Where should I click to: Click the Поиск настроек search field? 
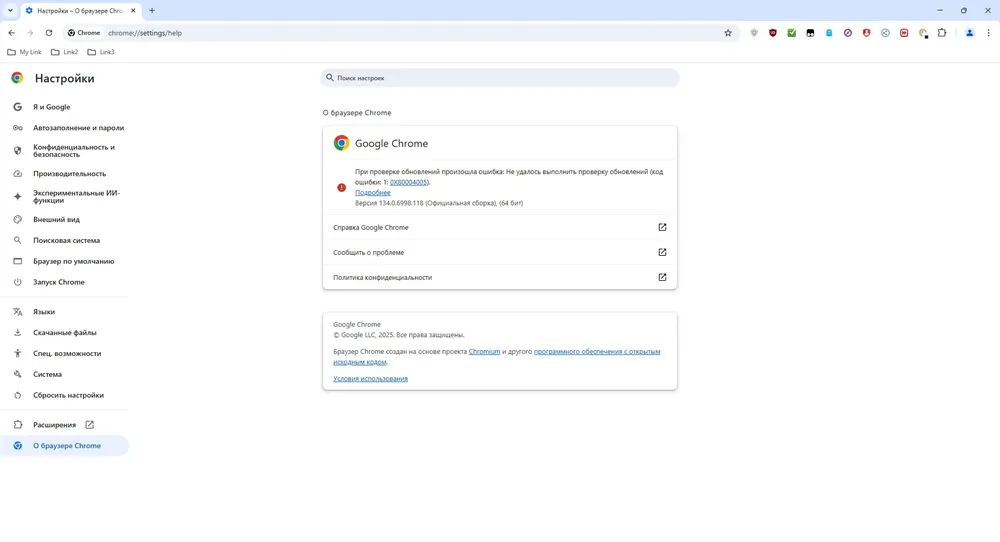[500, 78]
